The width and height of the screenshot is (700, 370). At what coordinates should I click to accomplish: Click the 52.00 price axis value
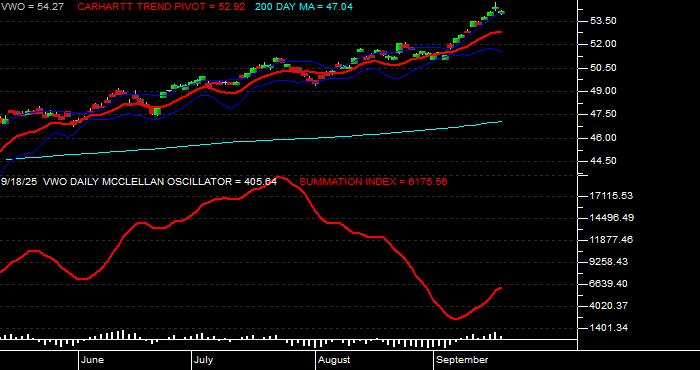click(603, 44)
